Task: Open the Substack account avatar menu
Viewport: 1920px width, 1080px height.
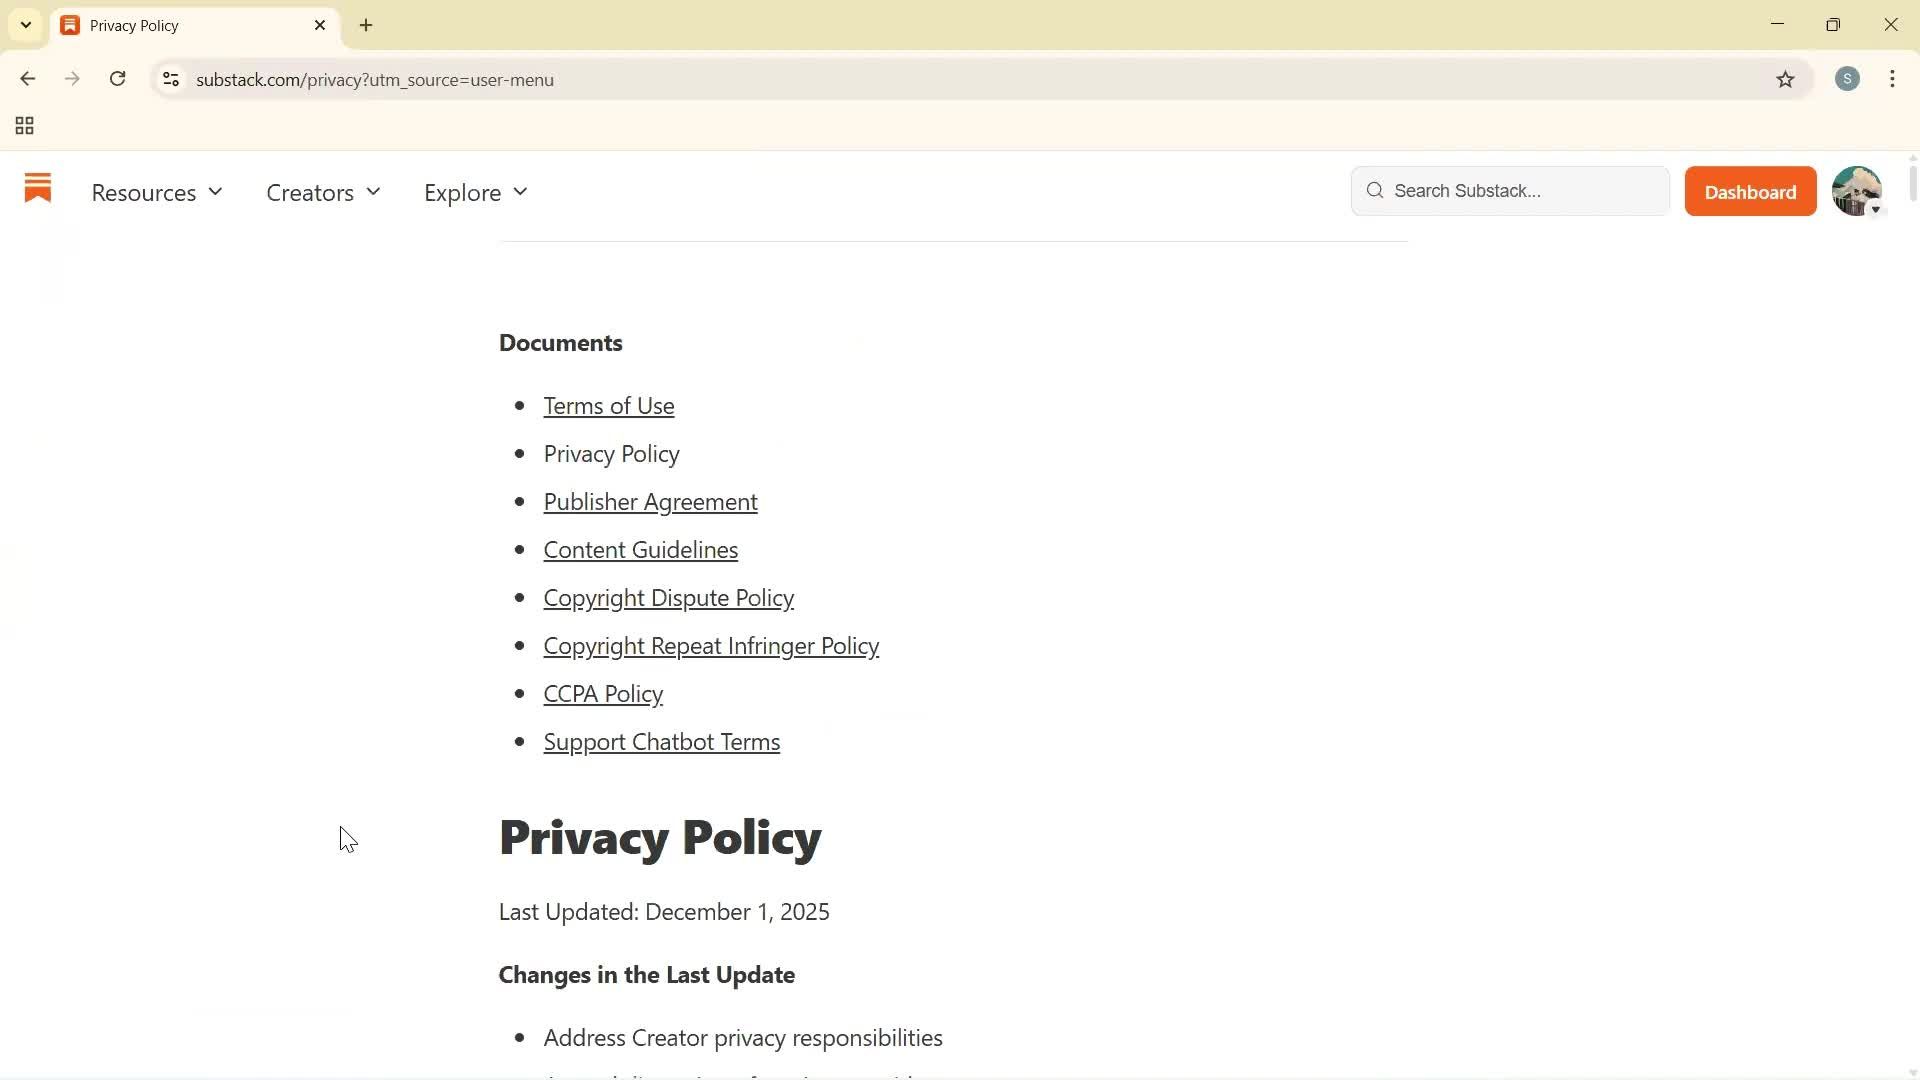Action: pos(1858,191)
